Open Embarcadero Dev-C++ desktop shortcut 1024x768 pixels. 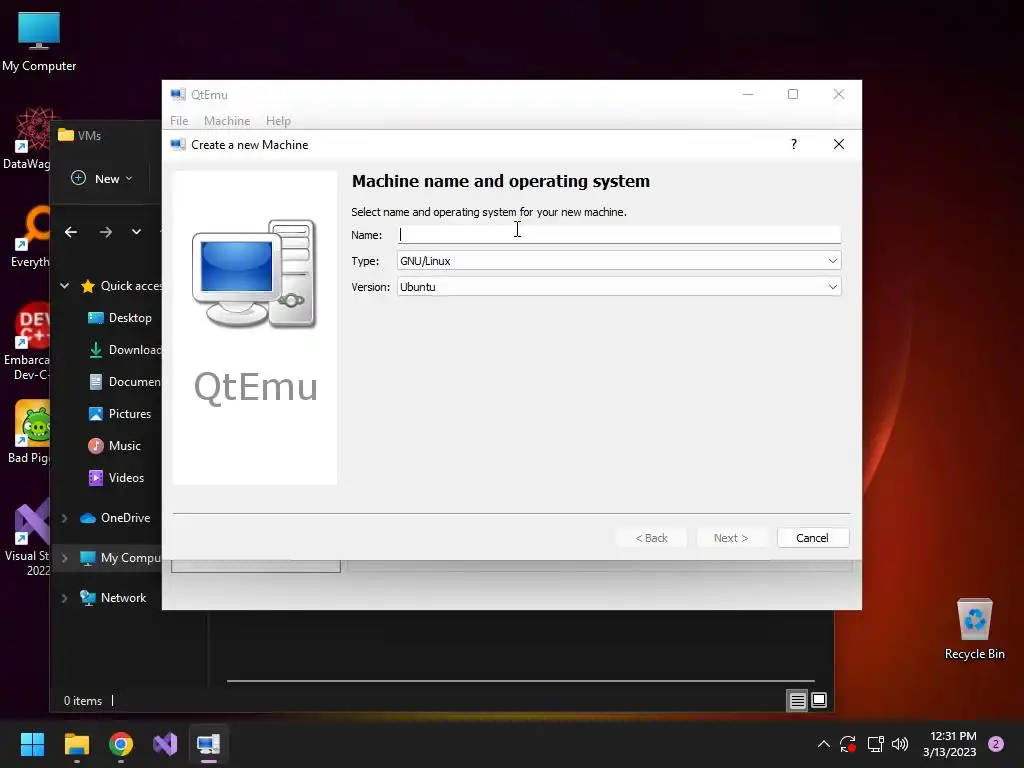point(27,341)
